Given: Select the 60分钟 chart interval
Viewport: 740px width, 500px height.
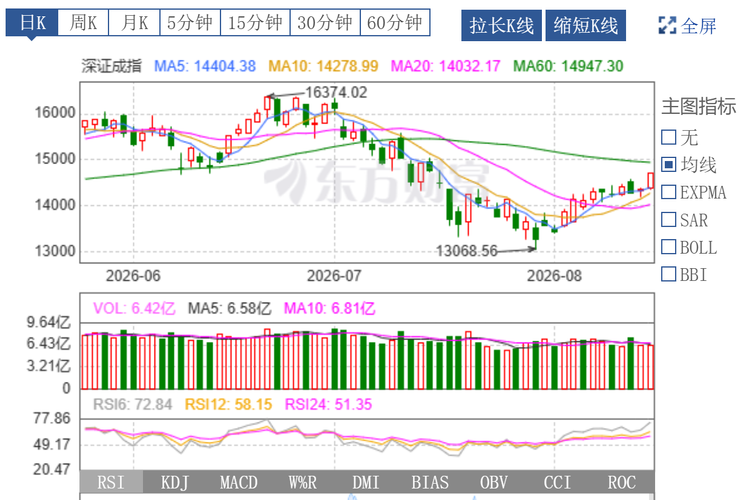Looking at the screenshot, I should (395, 22).
